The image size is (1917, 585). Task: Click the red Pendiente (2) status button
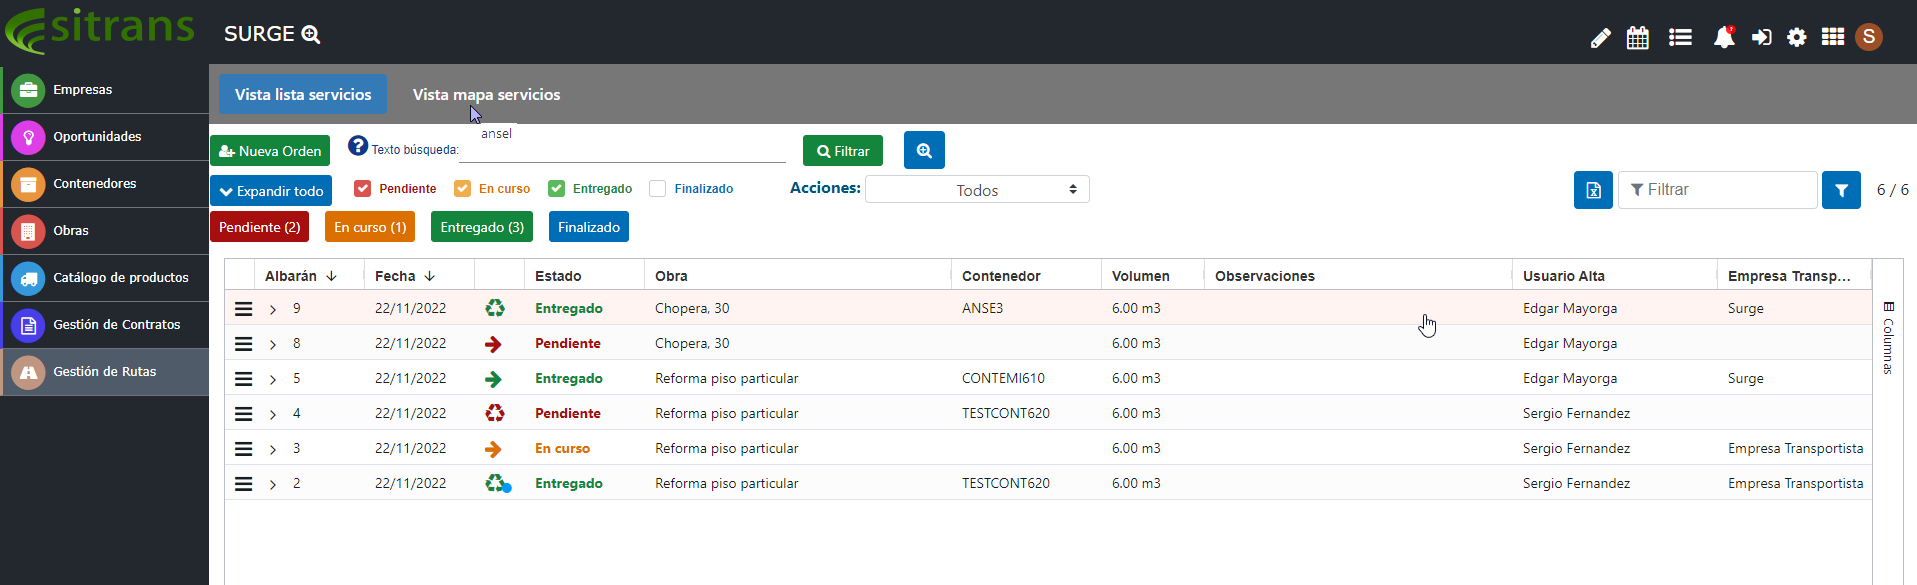tap(259, 227)
